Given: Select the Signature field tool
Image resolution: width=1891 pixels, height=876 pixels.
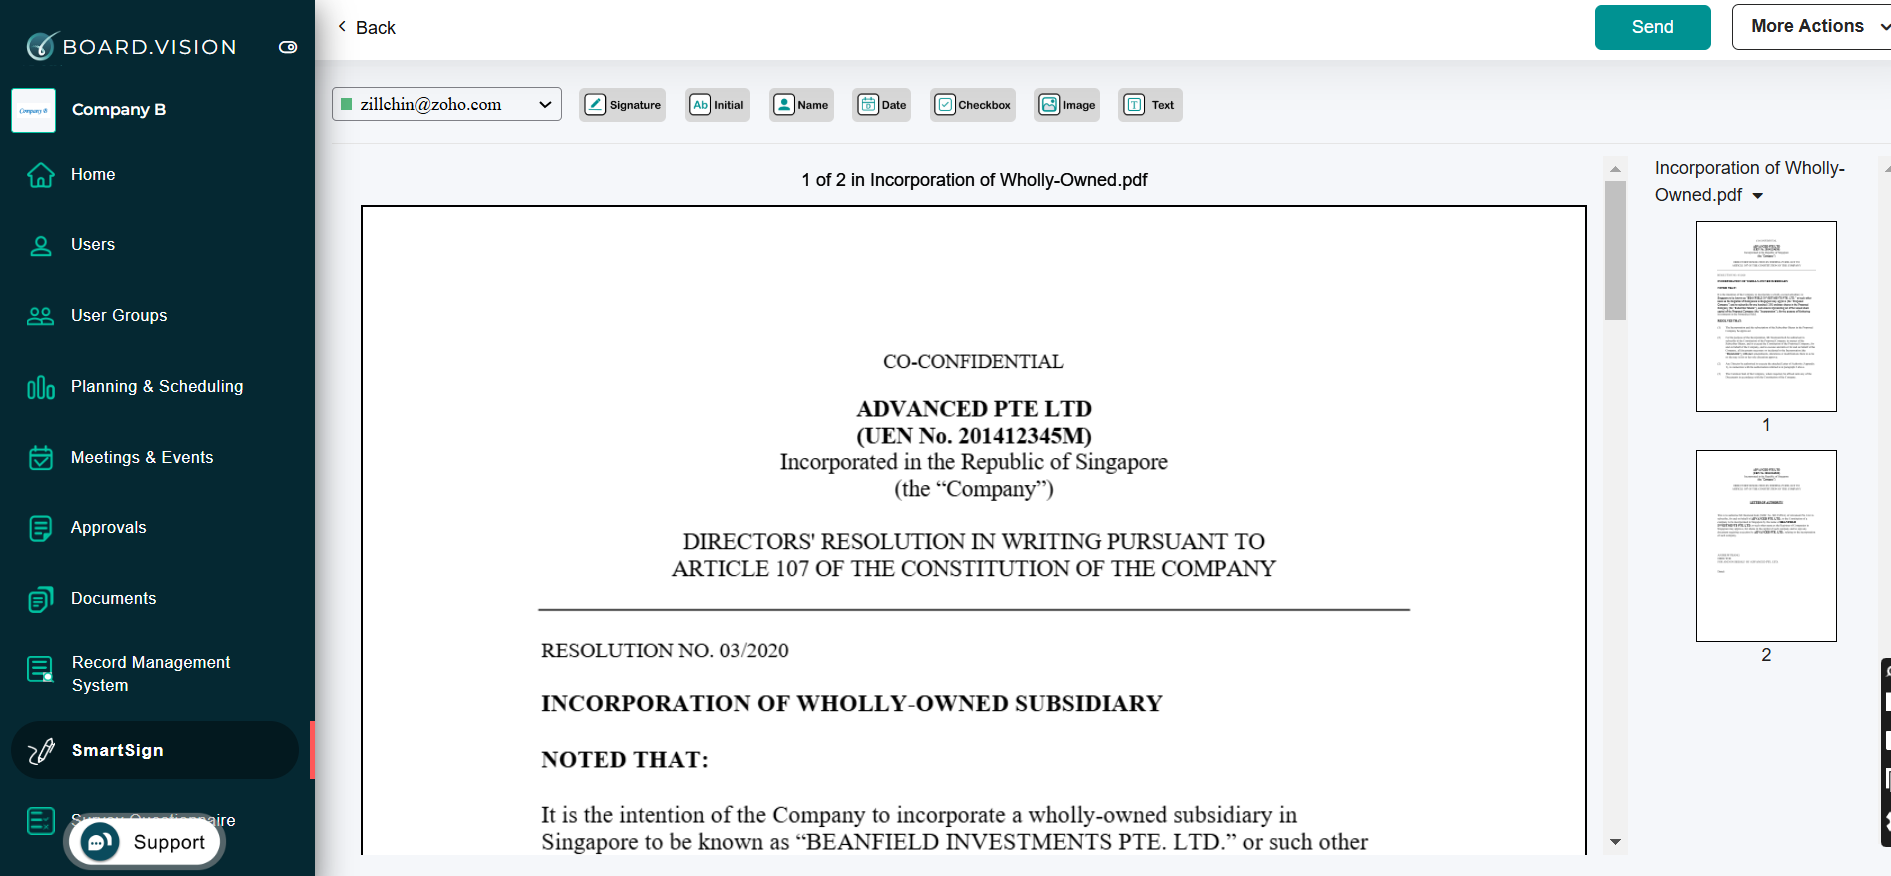Looking at the screenshot, I should [622, 105].
